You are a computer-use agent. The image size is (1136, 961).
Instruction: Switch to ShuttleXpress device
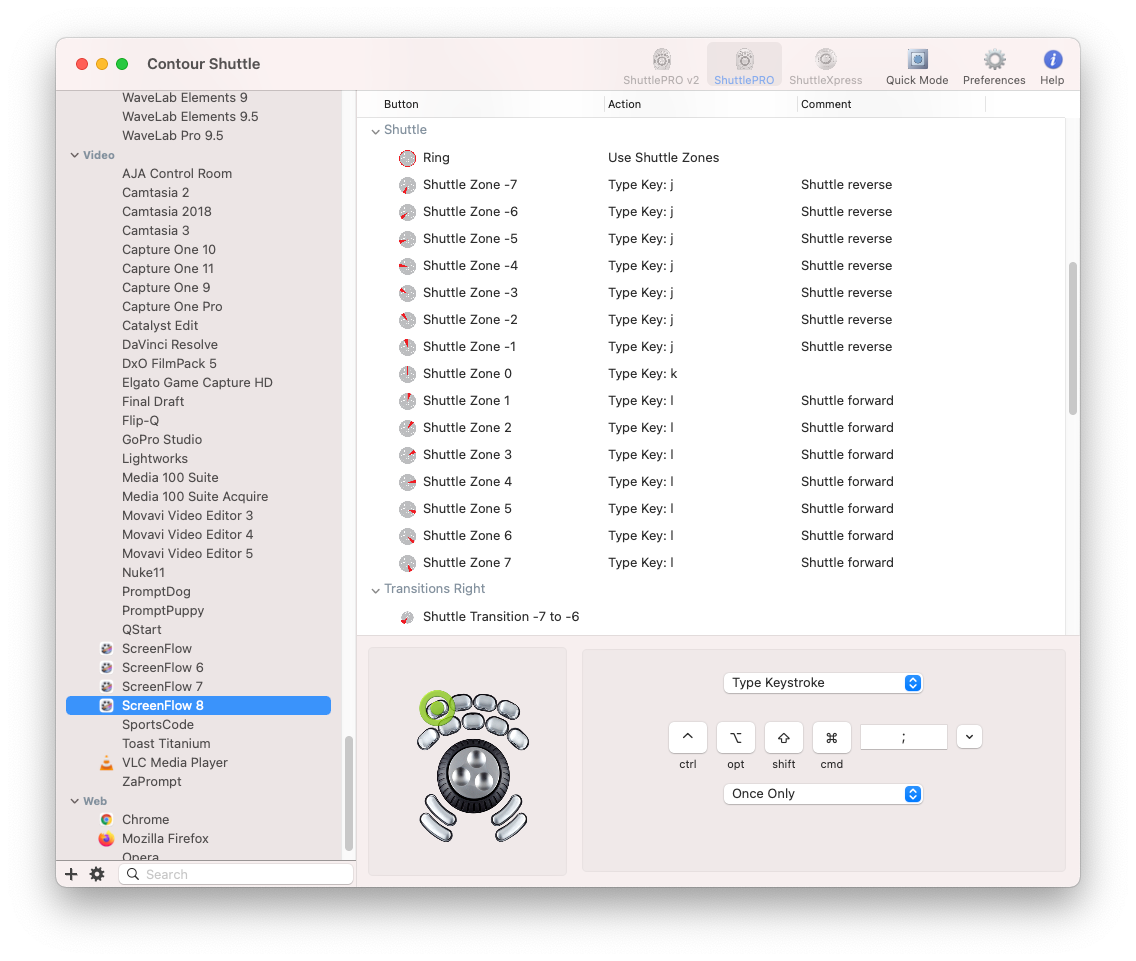click(825, 67)
